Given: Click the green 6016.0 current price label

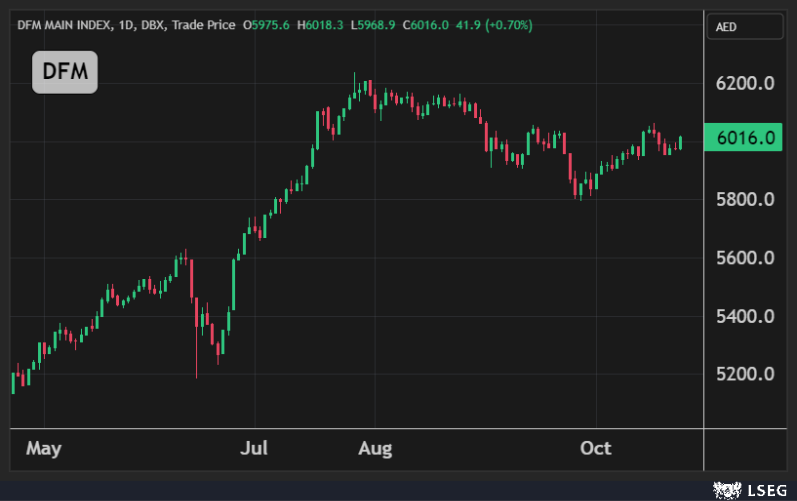Looking at the screenshot, I should coord(742,138).
